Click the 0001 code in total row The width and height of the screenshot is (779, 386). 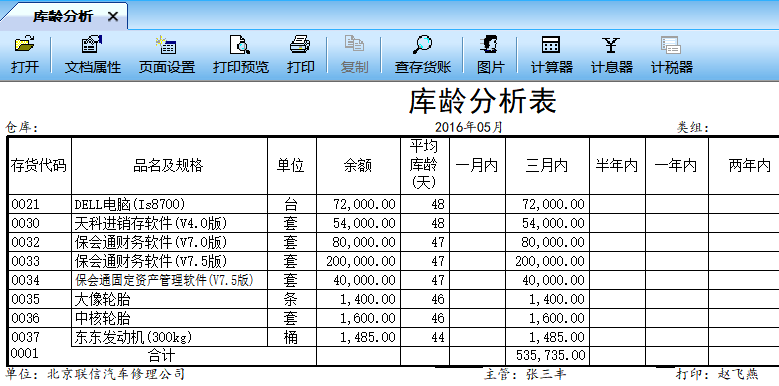tap(25, 353)
